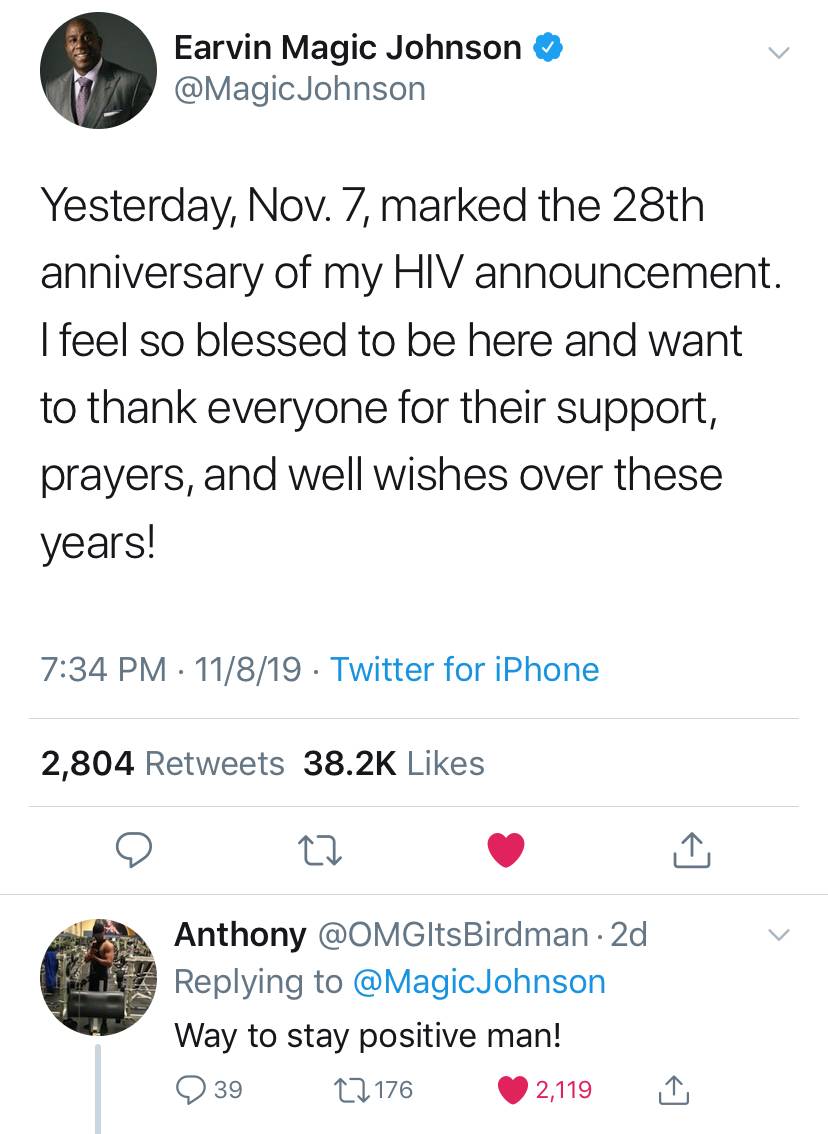Image resolution: width=828 pixels, height=1134 pixels.
Task: Unlike Magic Johnson's tweet with red heart
Action: 506,850
